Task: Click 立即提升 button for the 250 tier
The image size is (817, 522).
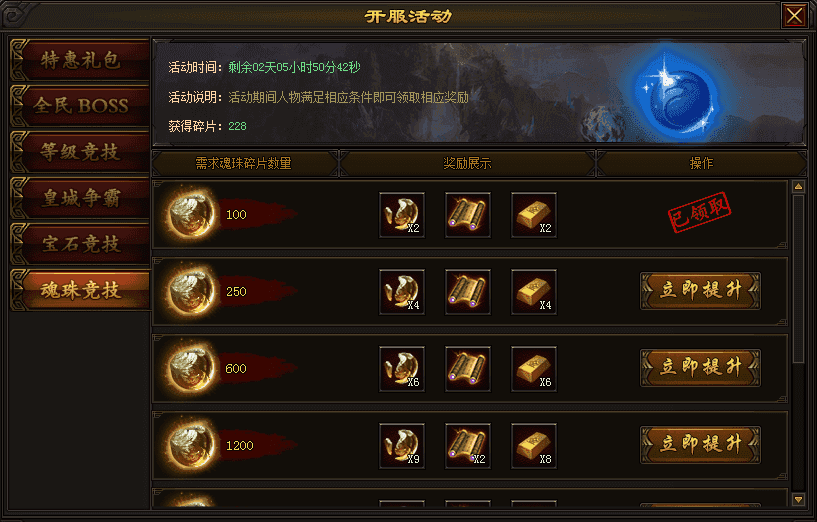Action: coord(700,291)
